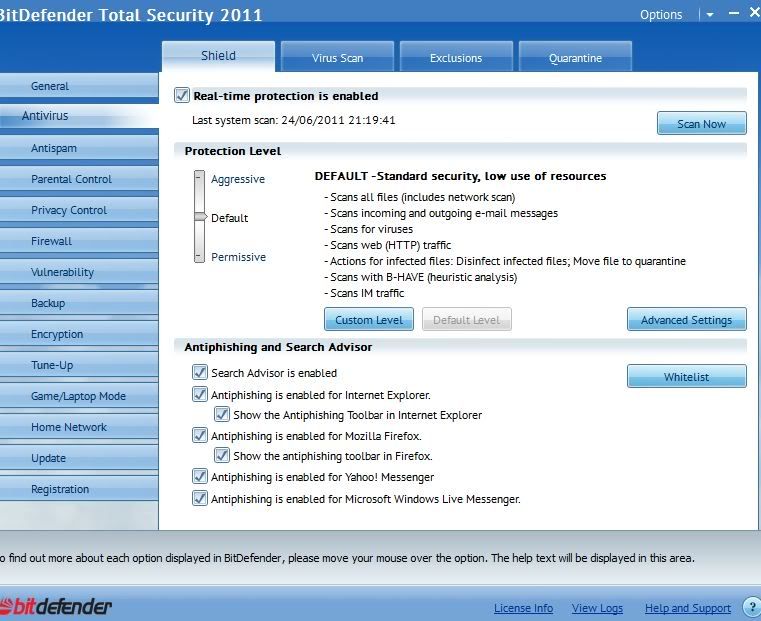Select Antivirus in the sidebar
The height and width of the screenshot is (621, 761).
79,115
